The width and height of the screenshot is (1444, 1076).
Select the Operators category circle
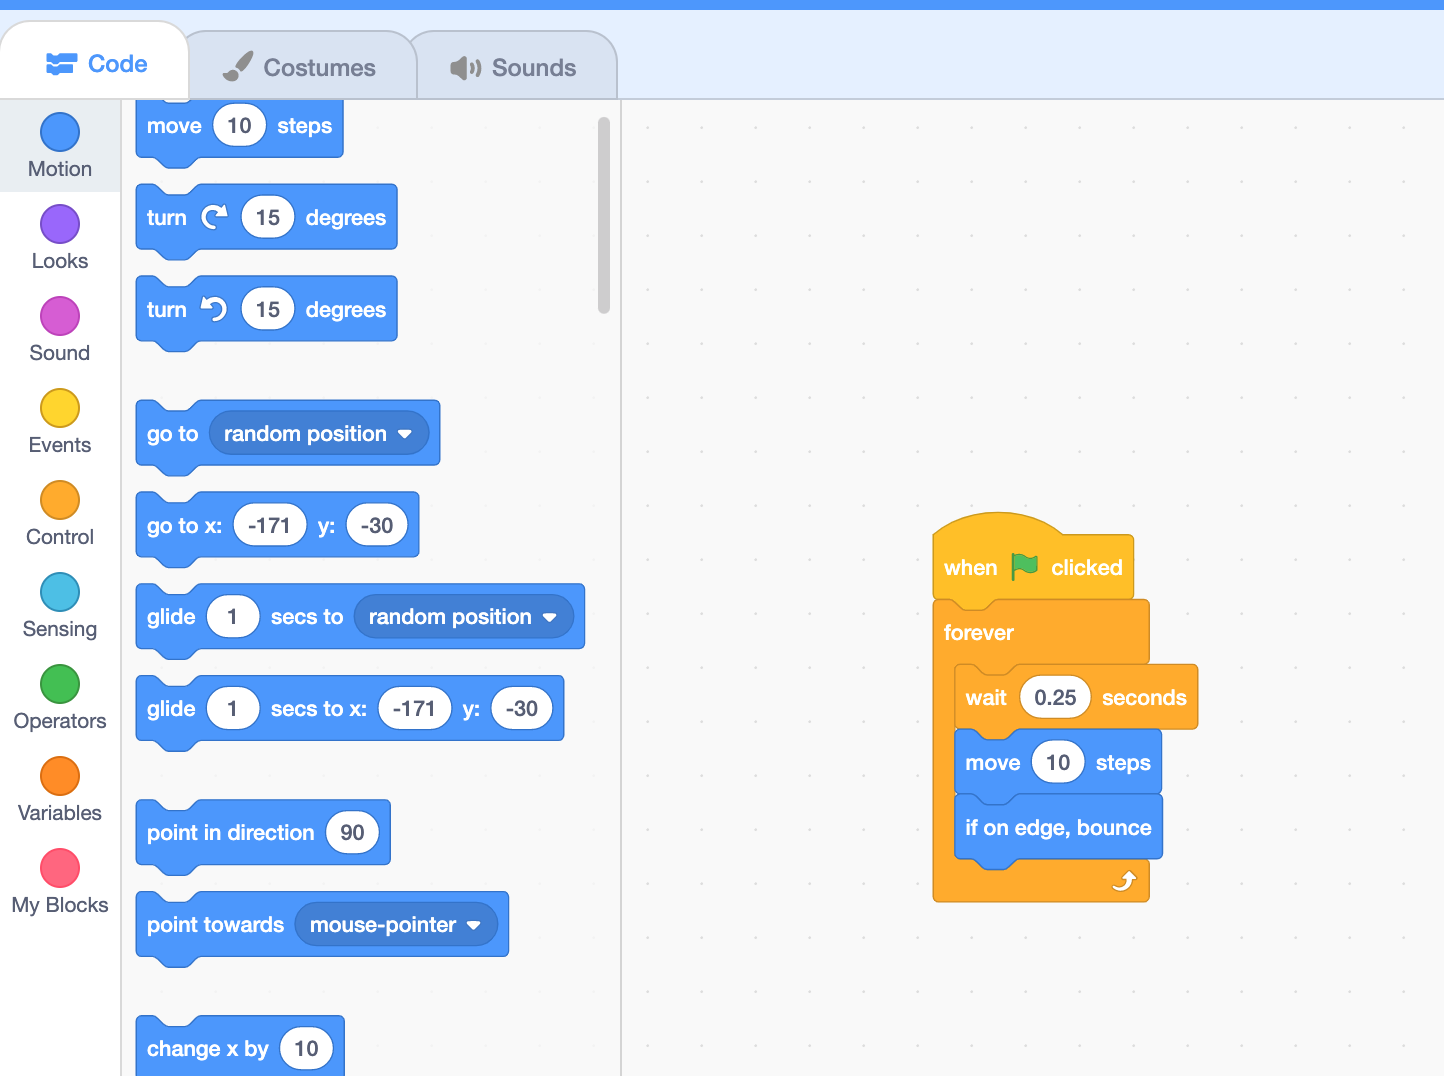(60, 684)
